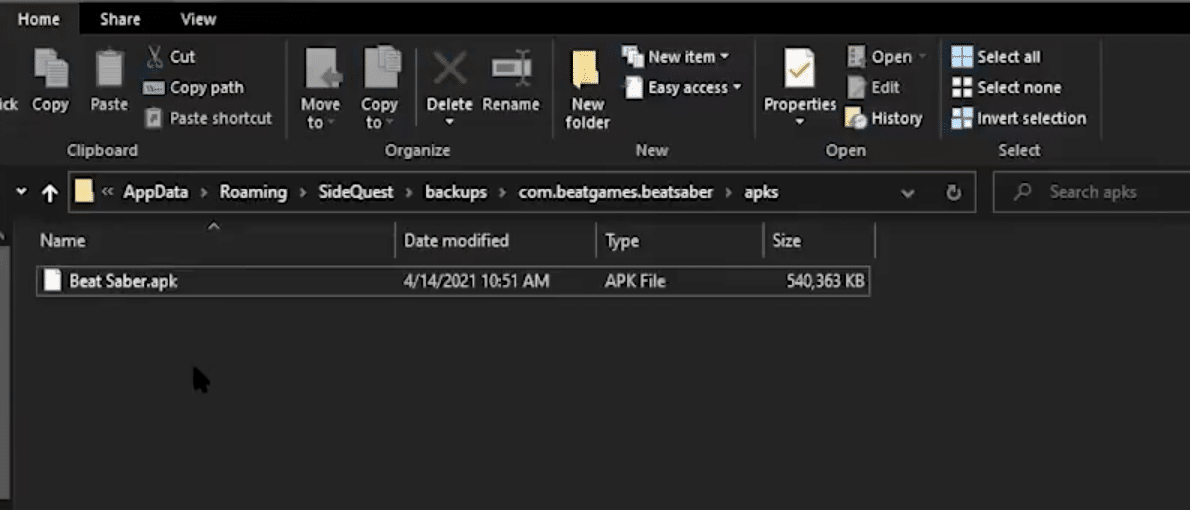
Task: Click the 4/14/2021 10:51 AM date cell
Action: tap(476, 282)
